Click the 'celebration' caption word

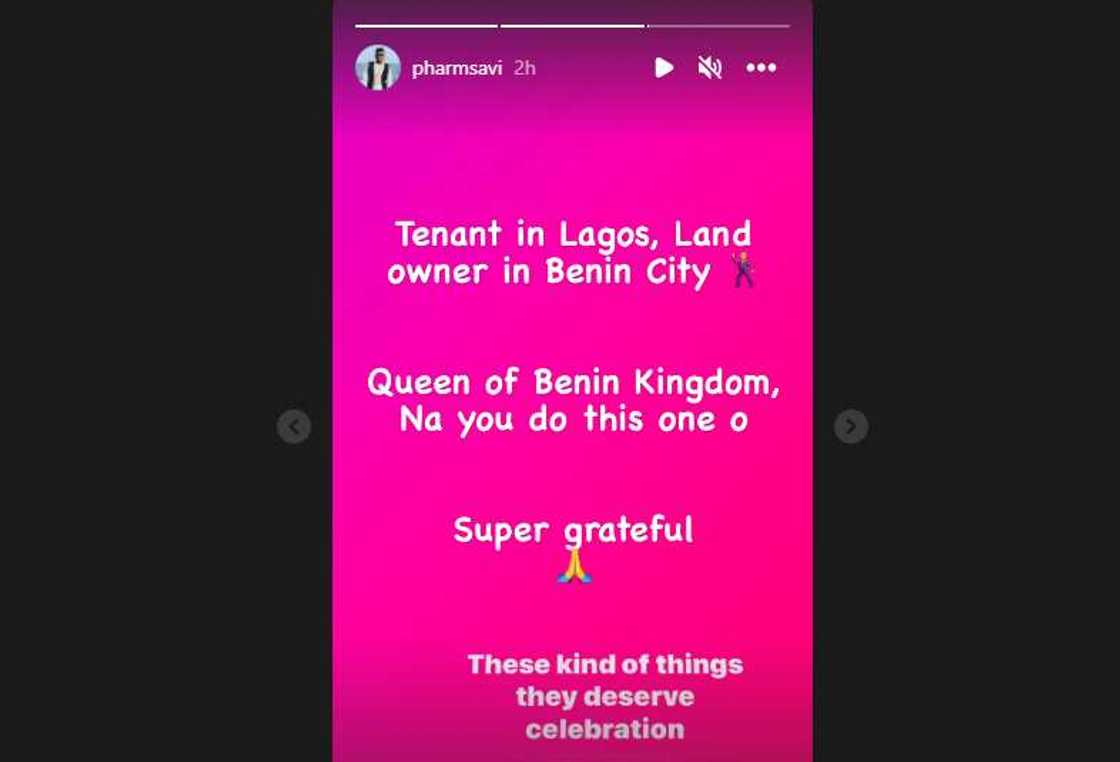point(605,729)
